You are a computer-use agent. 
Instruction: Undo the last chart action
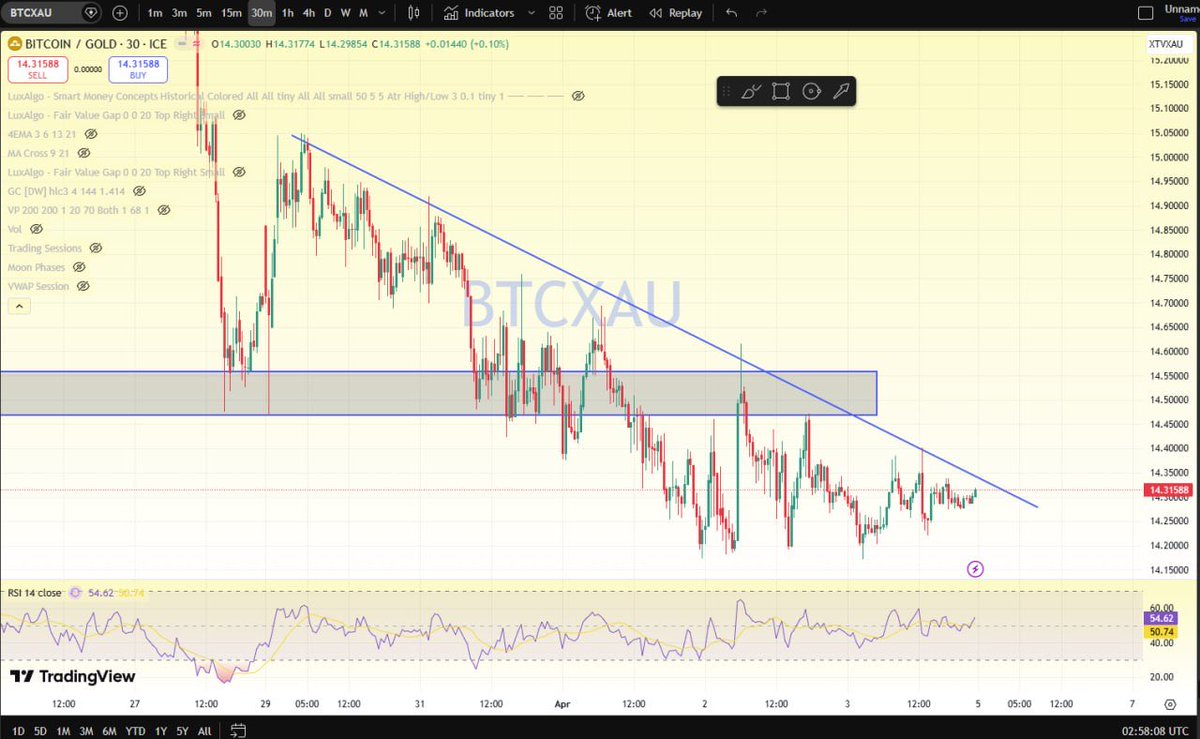coord(732,13)
